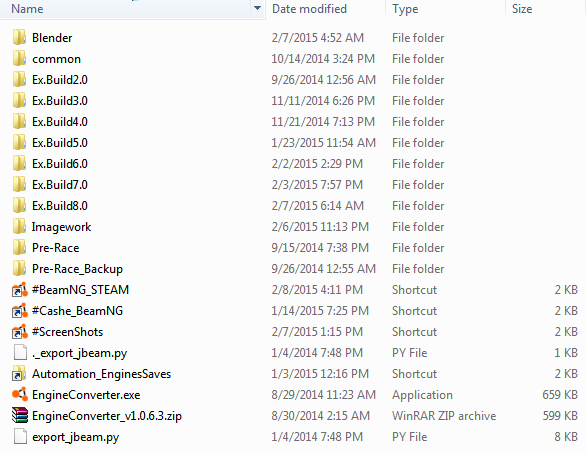Click the date 8/29/2014 11:23 AM
This screenshot has height=452, width=586.
323,395
